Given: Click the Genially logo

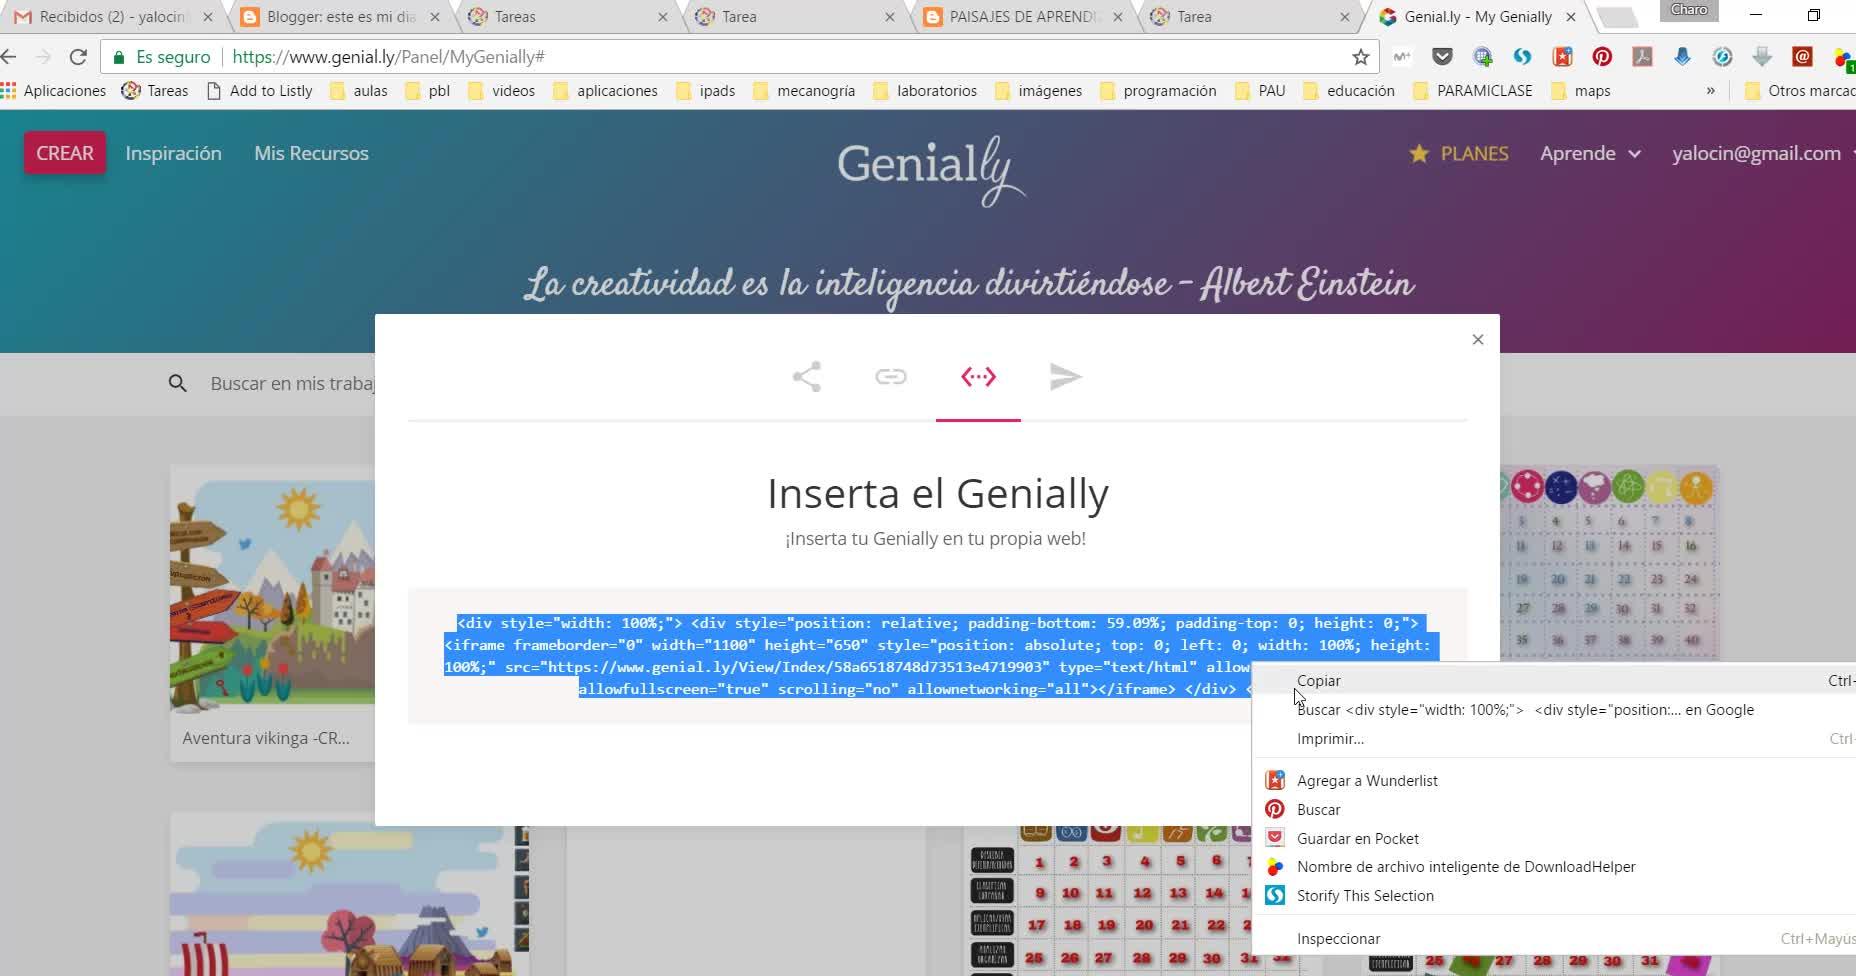Looking at the screenshot, I should [x=931, y=170].
